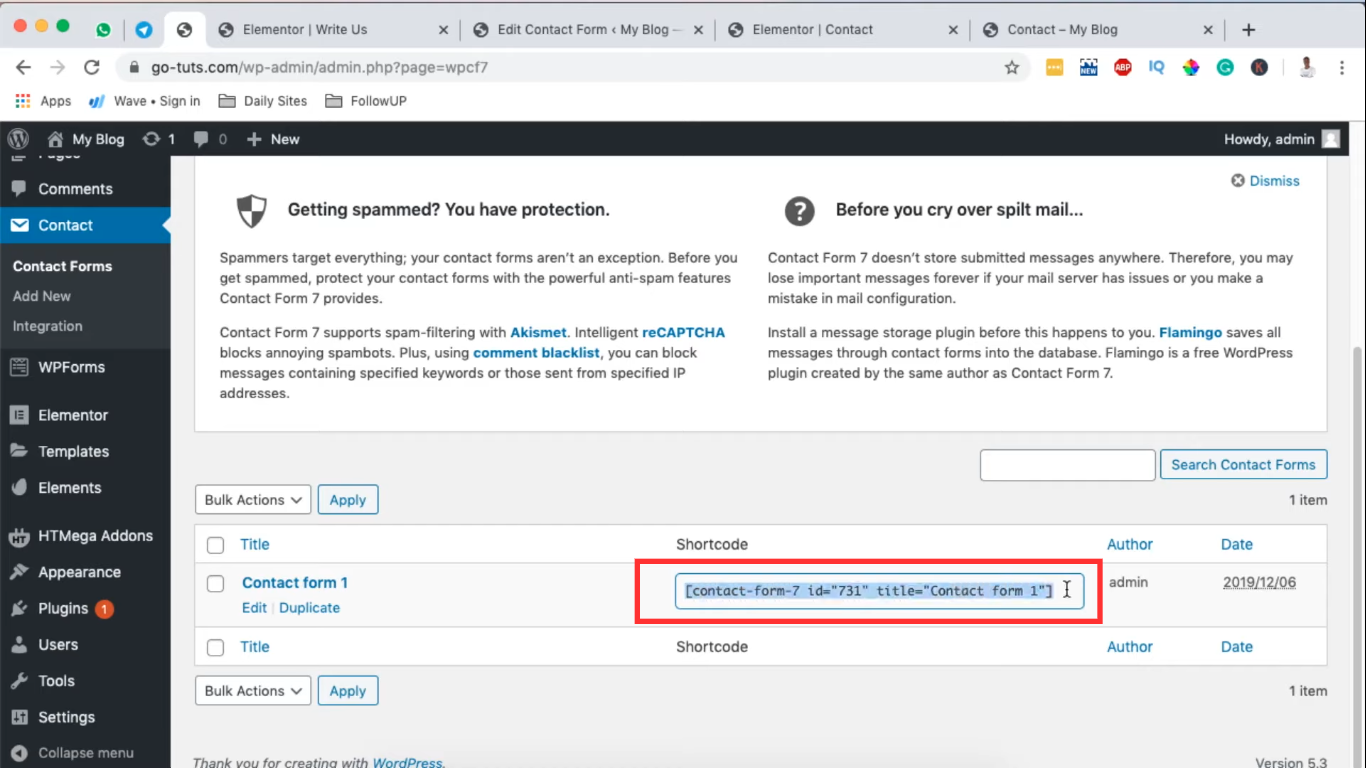The height and width of the screenshot is (768, 1366).
Task: Go back in browser history
Action: pos(24,67)
